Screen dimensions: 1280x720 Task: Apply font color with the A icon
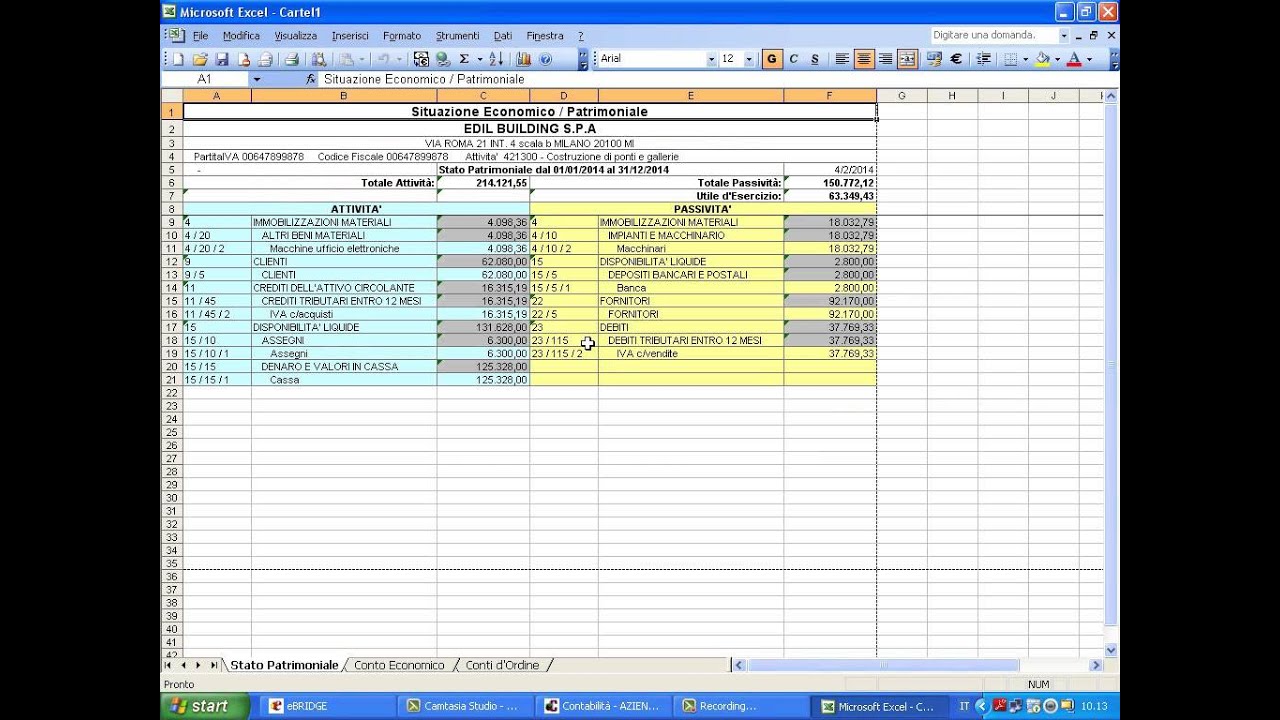(x=1074, y=59)
